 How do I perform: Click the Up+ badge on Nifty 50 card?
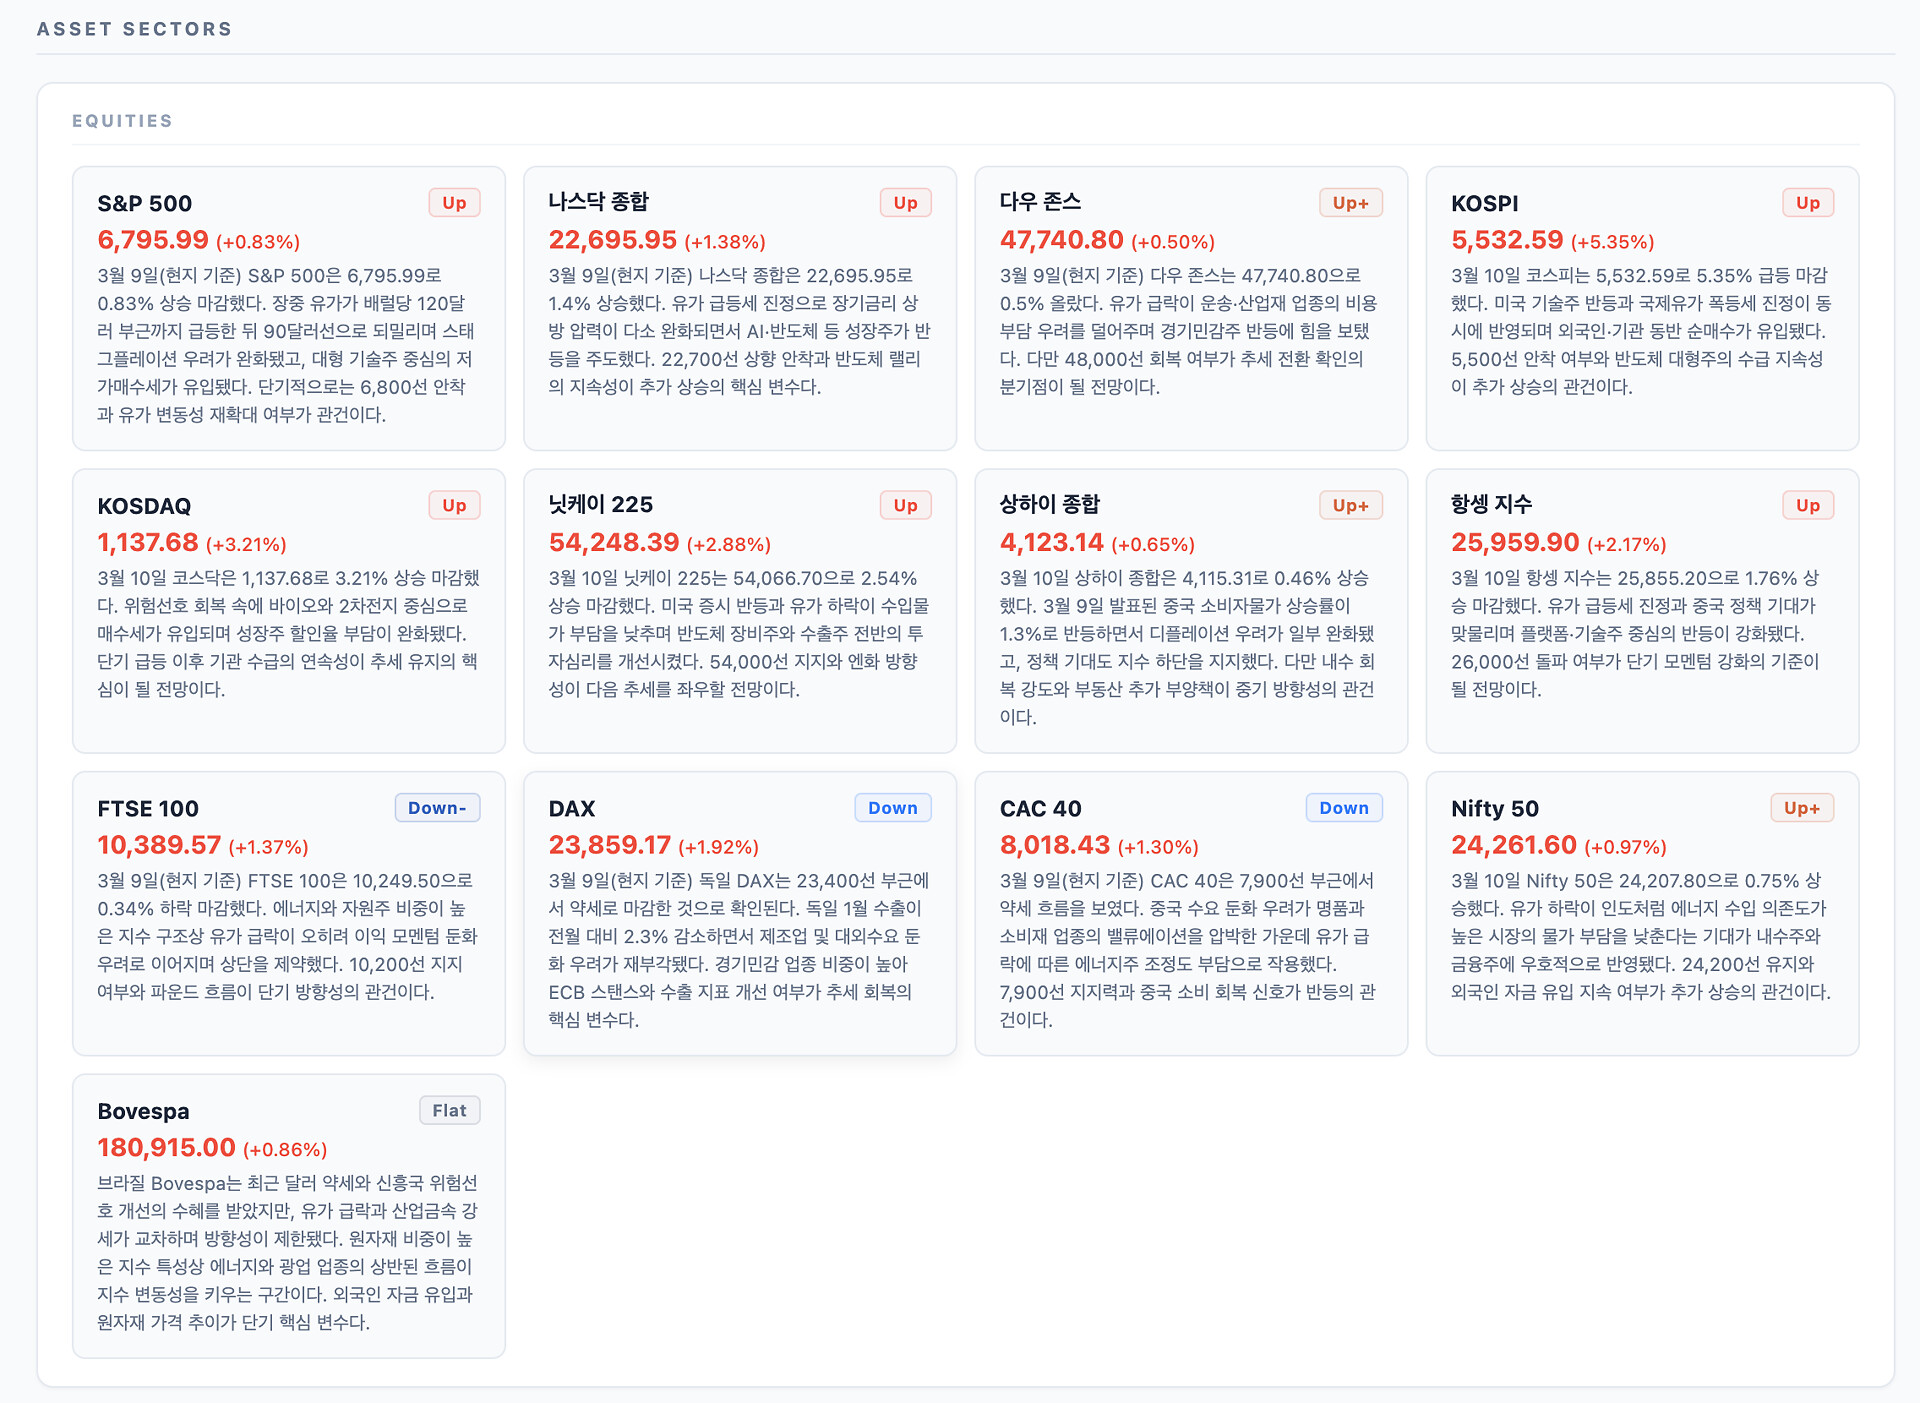click(x=1801, y=808)
